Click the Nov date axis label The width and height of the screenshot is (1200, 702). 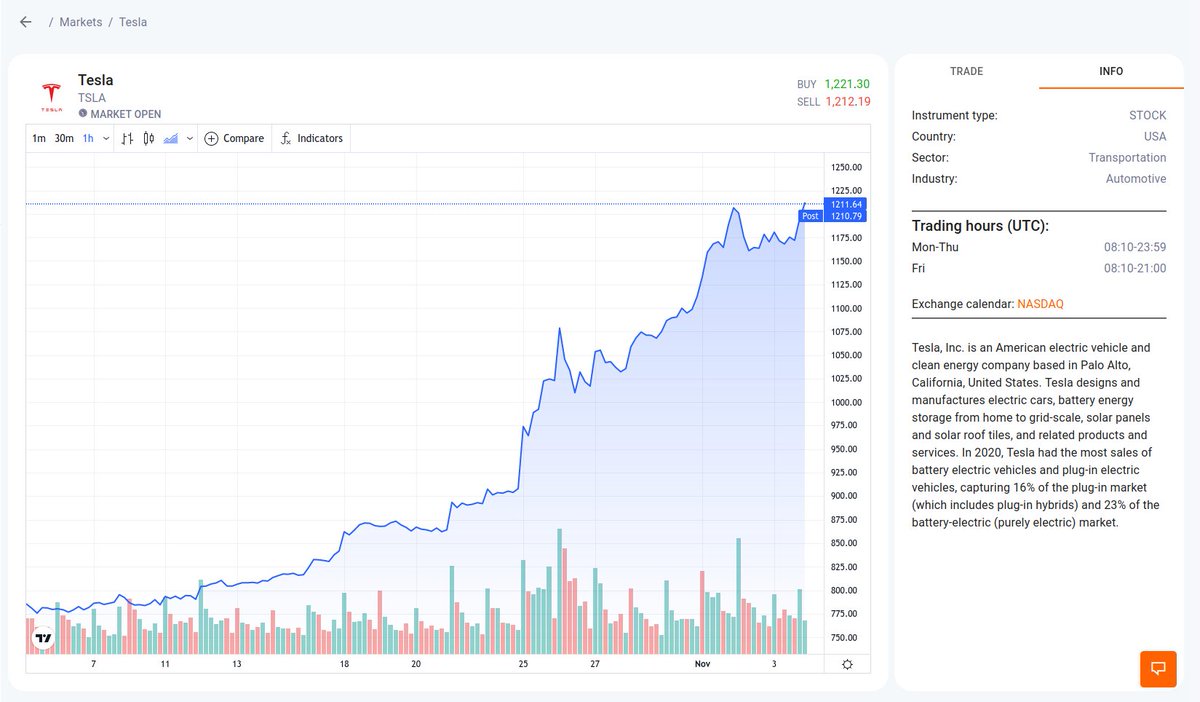click(702, 664)
